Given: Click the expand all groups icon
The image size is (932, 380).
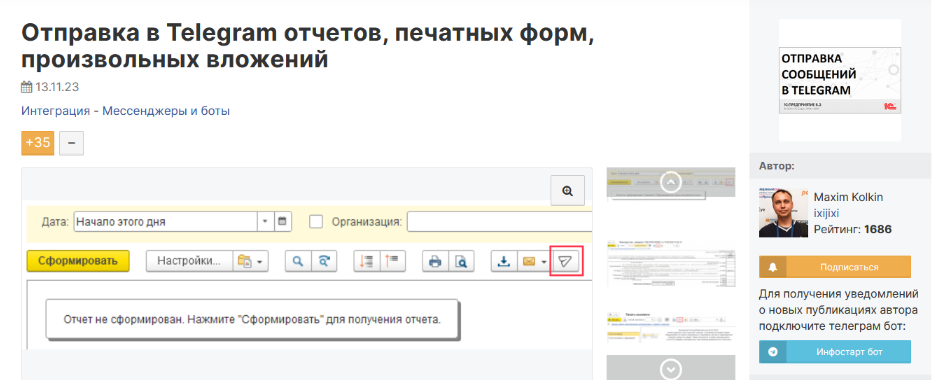Looking at the screenshot, I should pos(367,261).
